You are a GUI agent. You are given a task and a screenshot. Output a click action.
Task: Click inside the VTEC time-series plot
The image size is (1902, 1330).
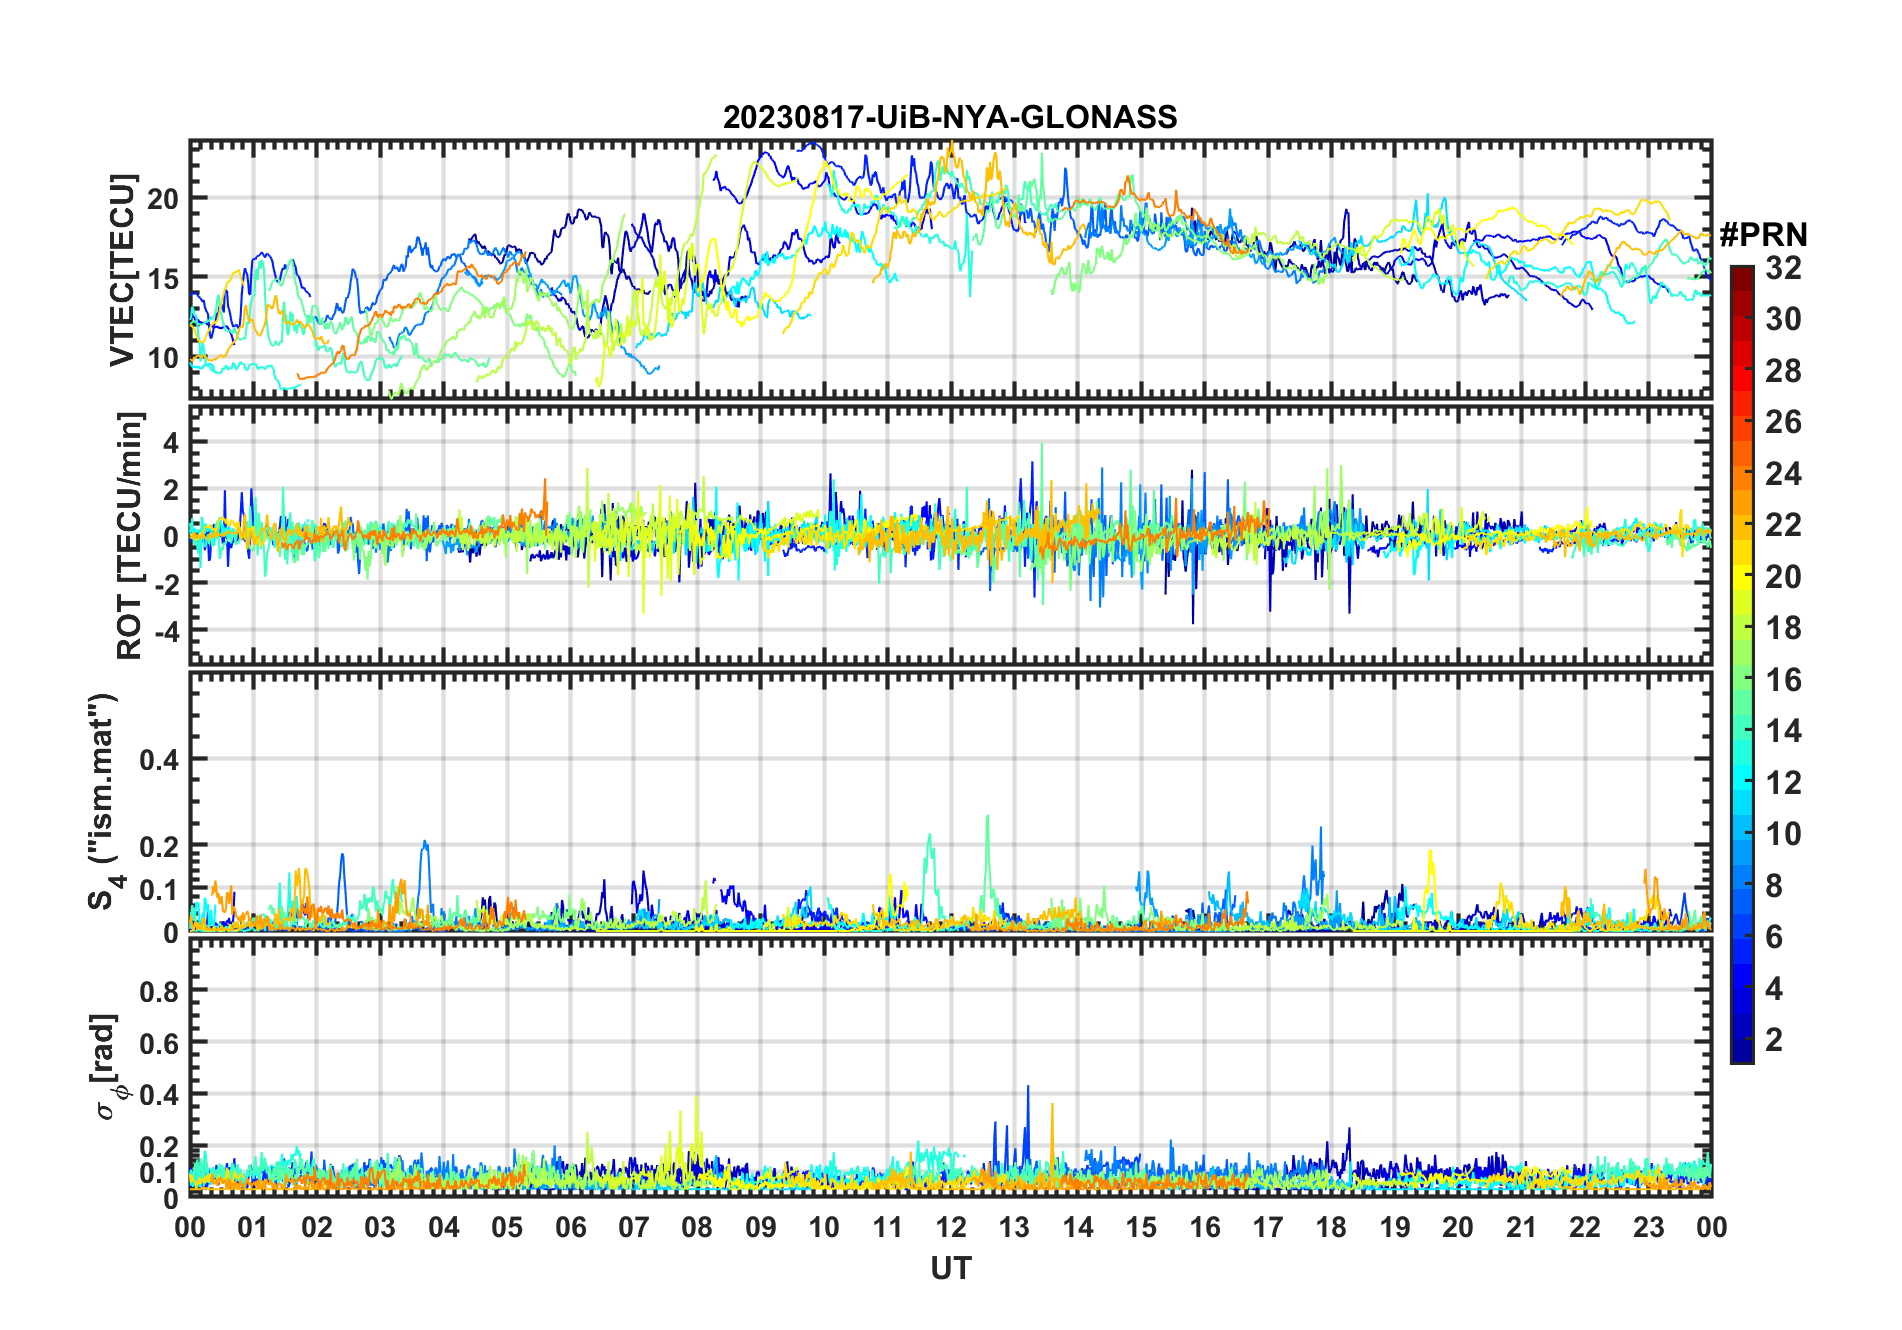950,270
